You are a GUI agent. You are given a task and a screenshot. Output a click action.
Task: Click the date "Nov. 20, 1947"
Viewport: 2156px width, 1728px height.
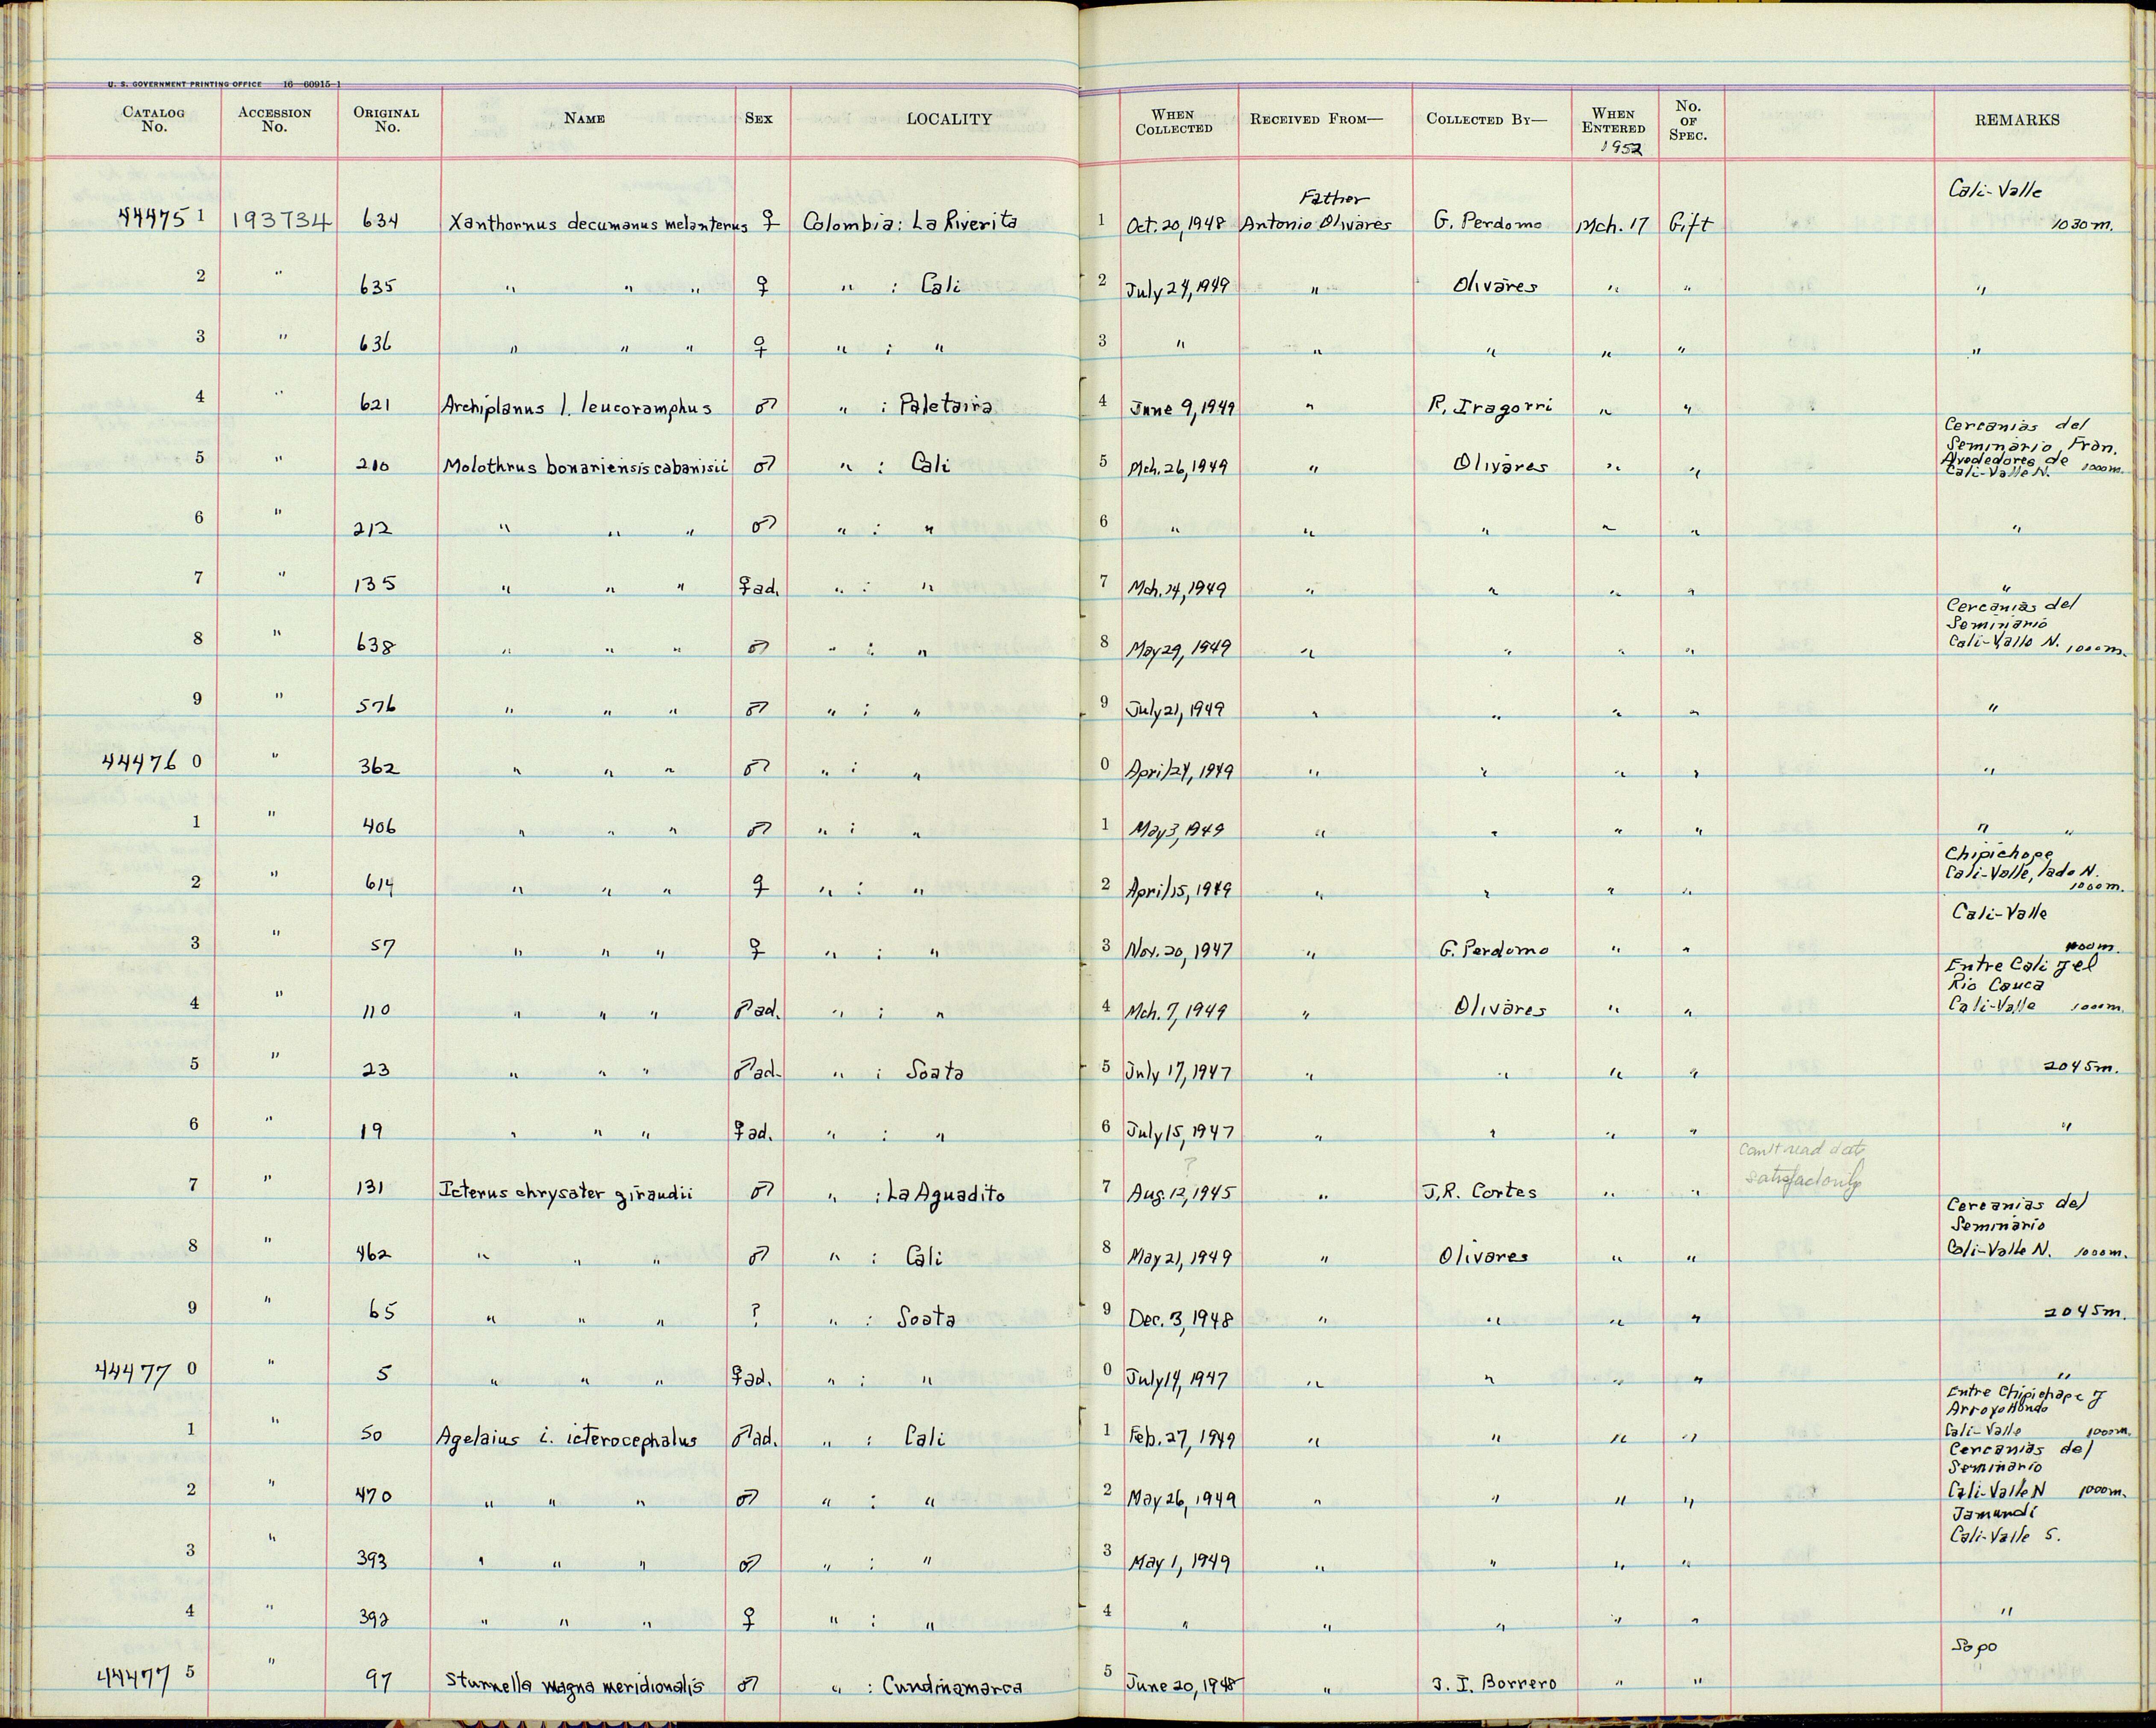pyautogui.click(x=1180, y=949)
